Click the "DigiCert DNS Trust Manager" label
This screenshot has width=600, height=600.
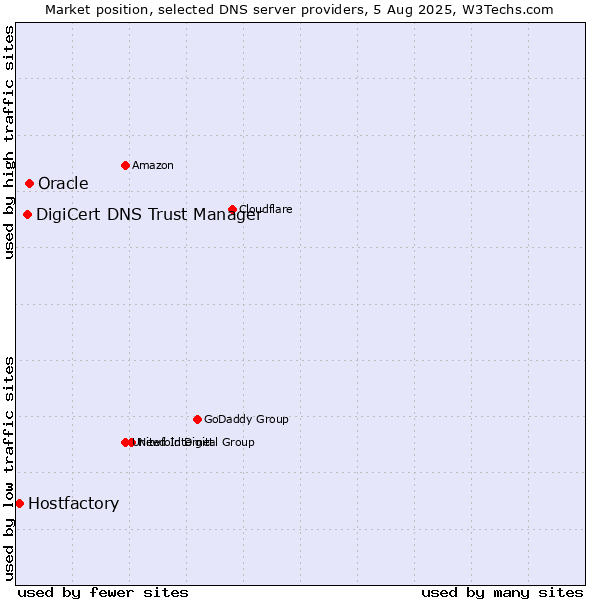point(149,214)
